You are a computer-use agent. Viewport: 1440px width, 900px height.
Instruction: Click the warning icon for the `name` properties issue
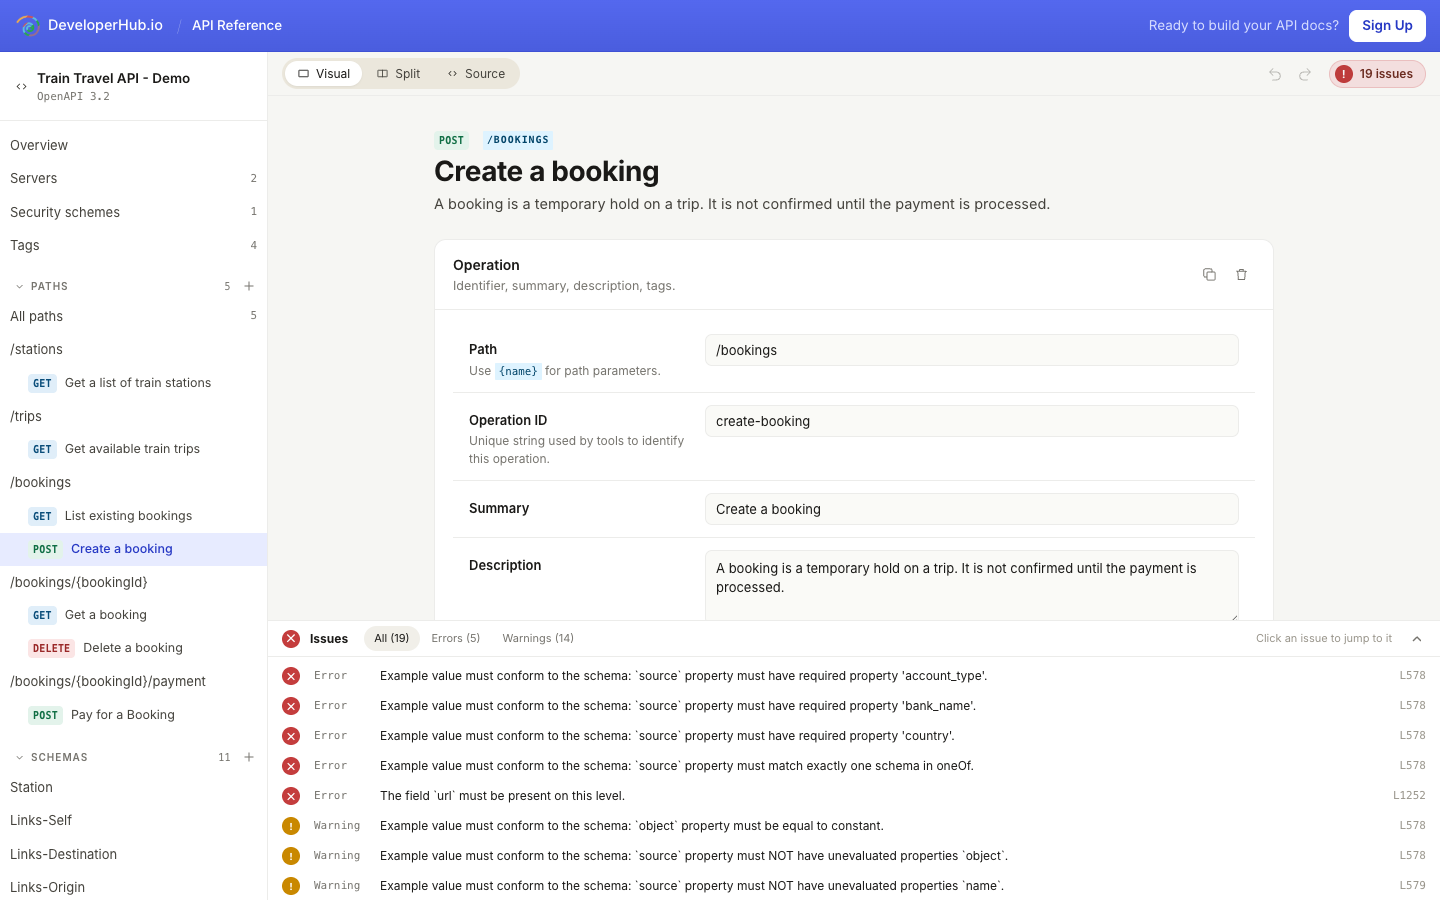coord(291,886)
